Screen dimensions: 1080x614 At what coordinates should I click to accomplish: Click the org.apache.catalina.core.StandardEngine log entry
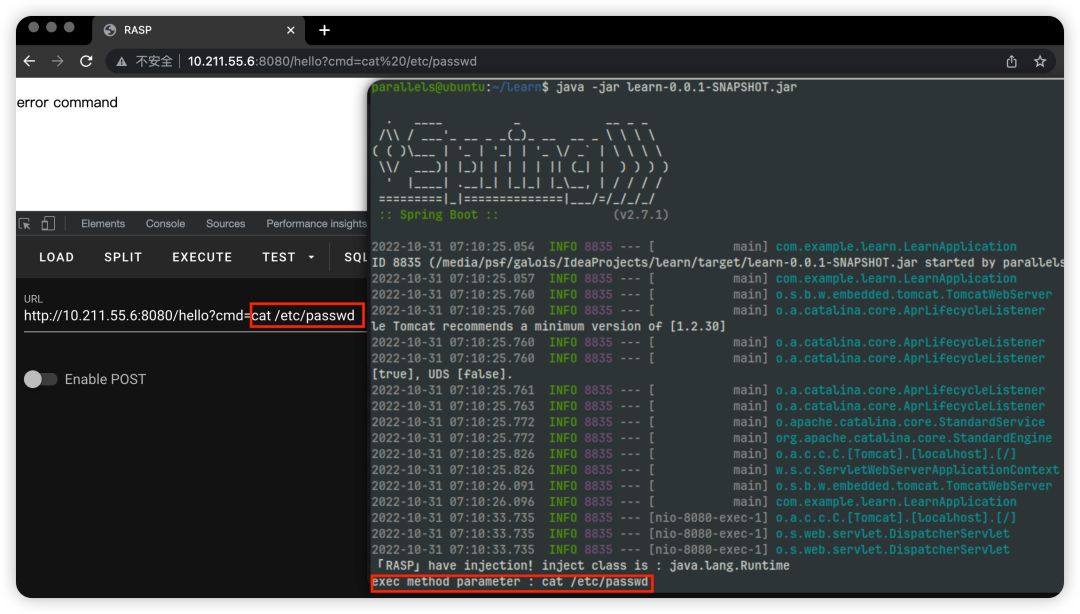point(913,438)
